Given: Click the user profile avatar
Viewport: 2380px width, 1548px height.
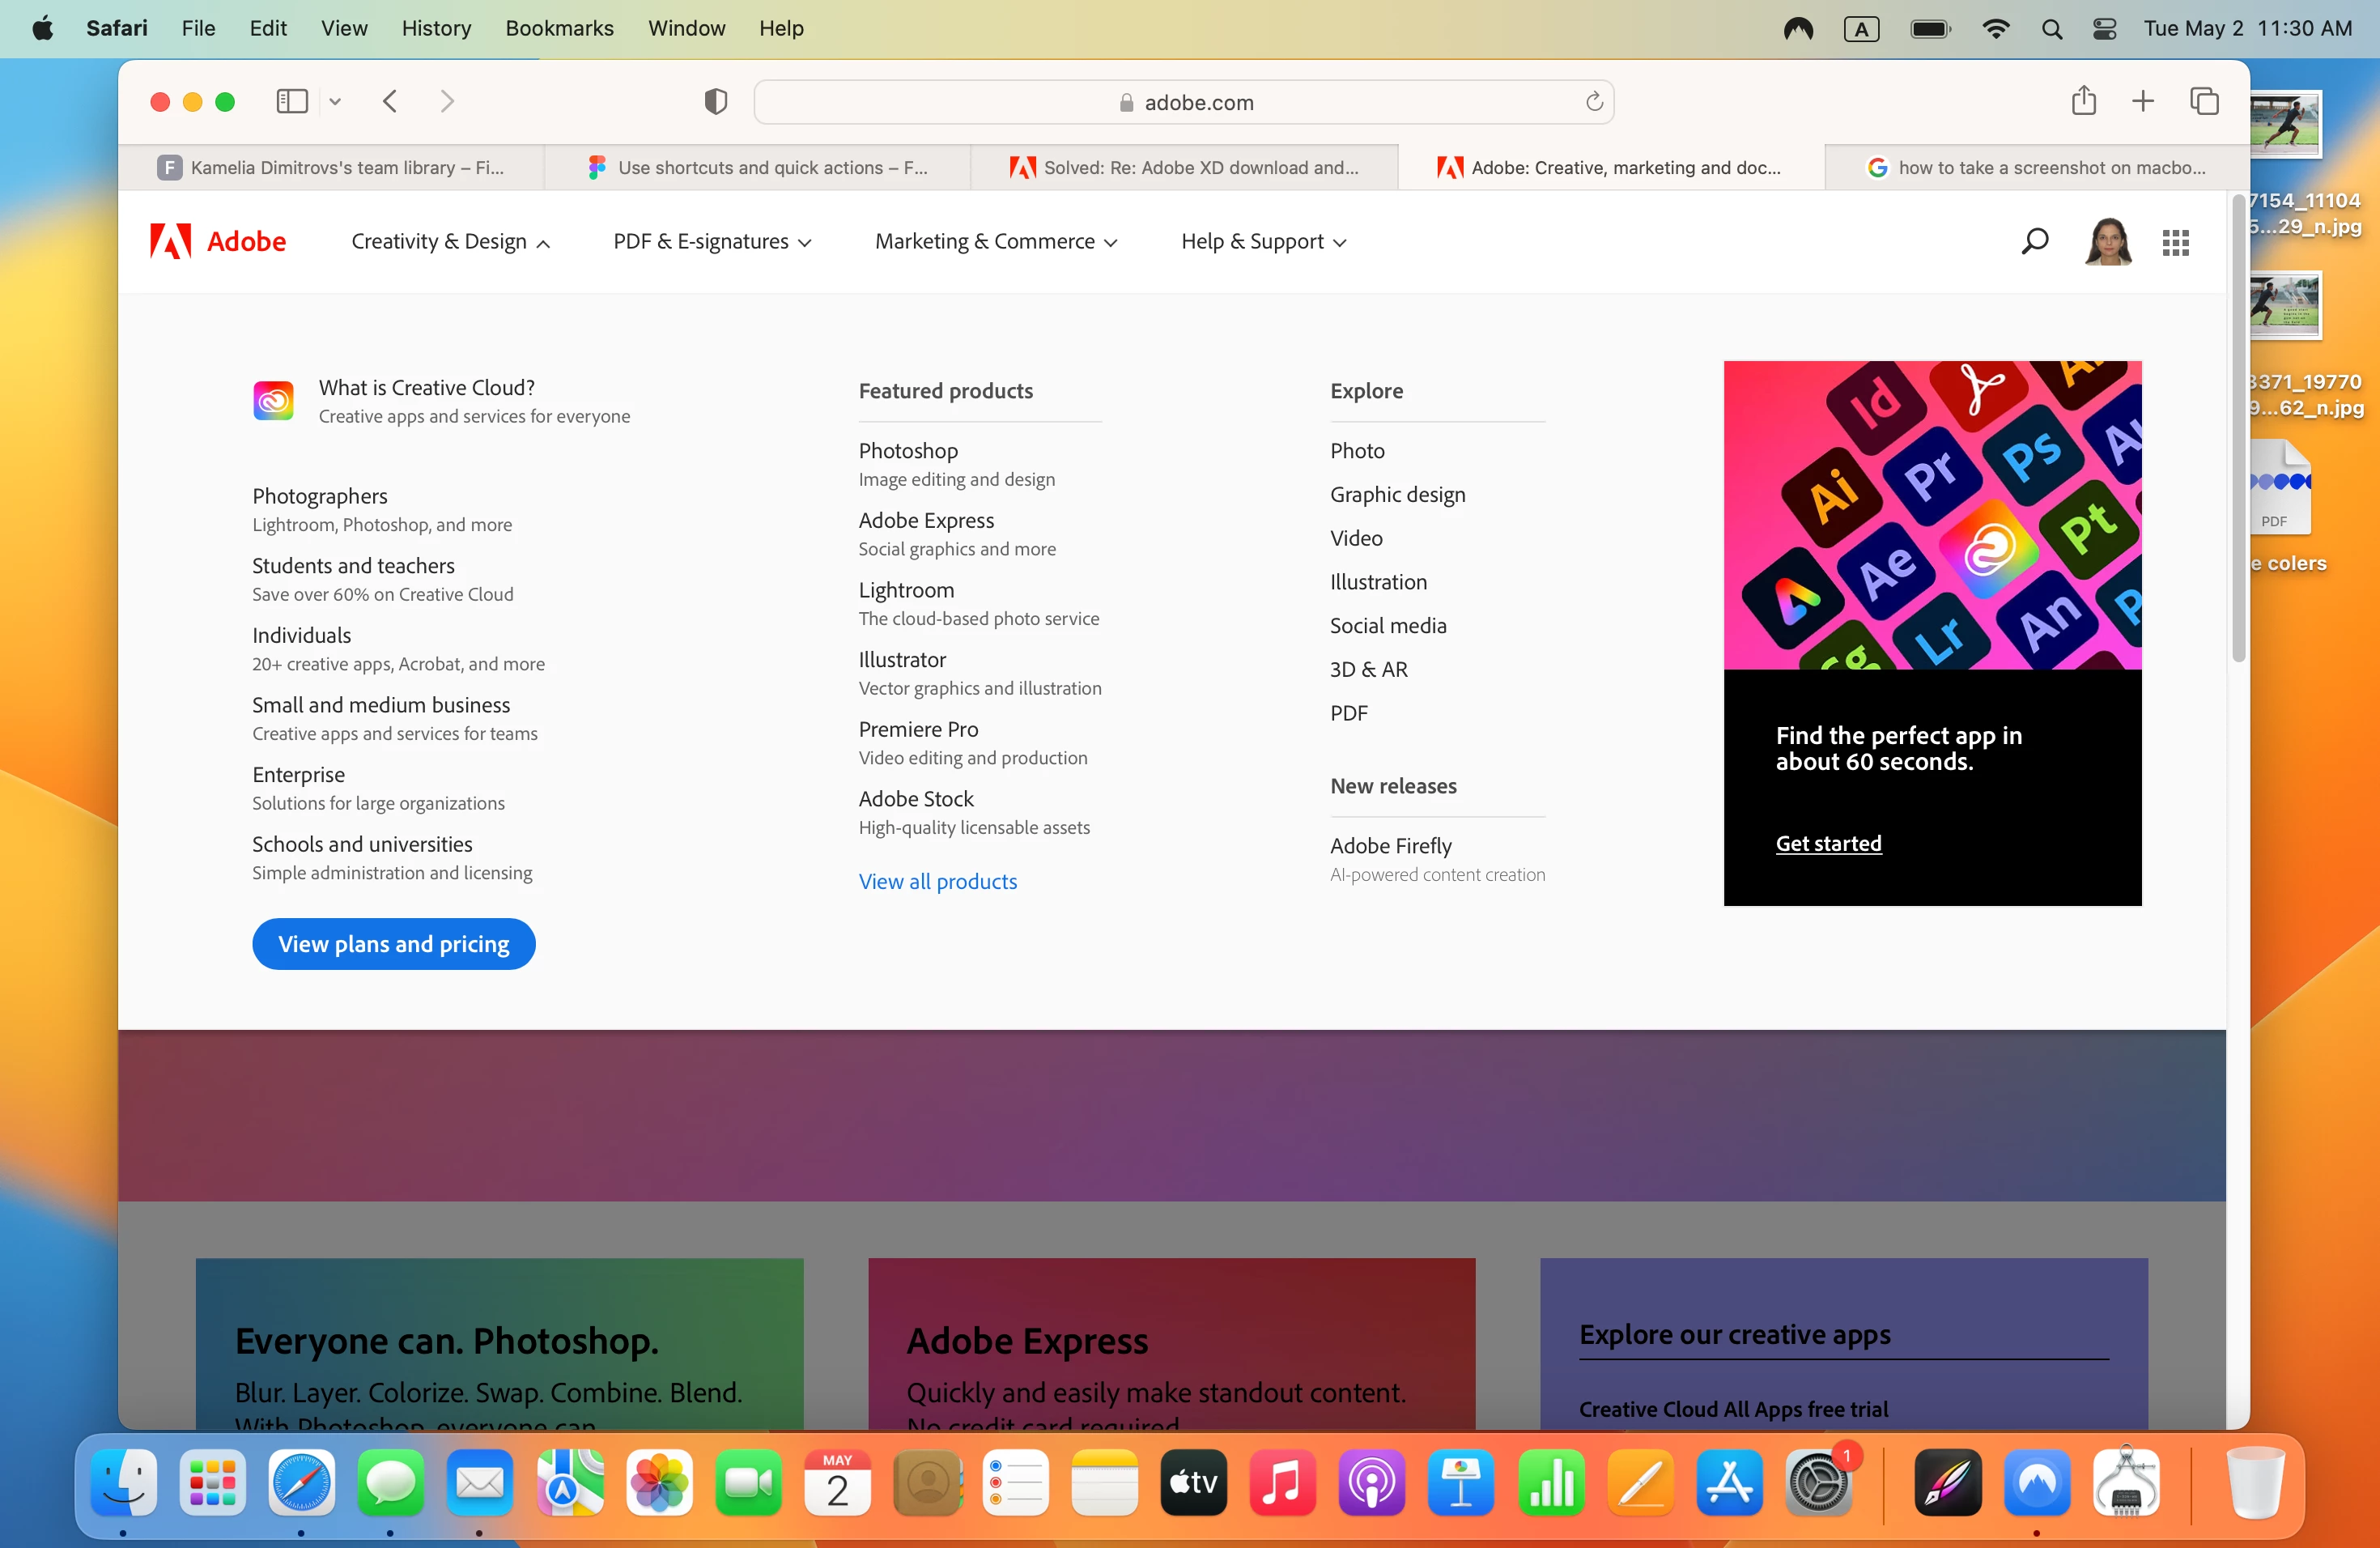Looking at the screenshot, I should (2108, 241).
